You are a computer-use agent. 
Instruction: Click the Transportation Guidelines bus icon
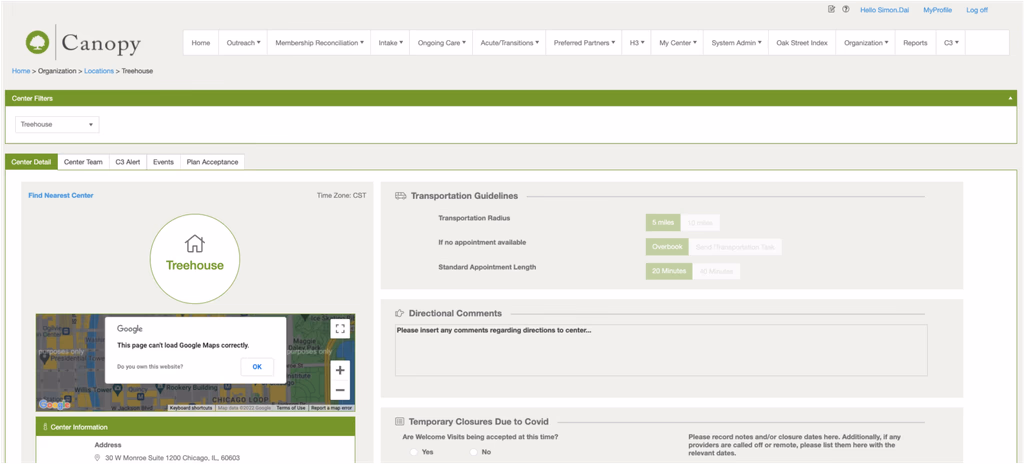(x=400, y=195)
